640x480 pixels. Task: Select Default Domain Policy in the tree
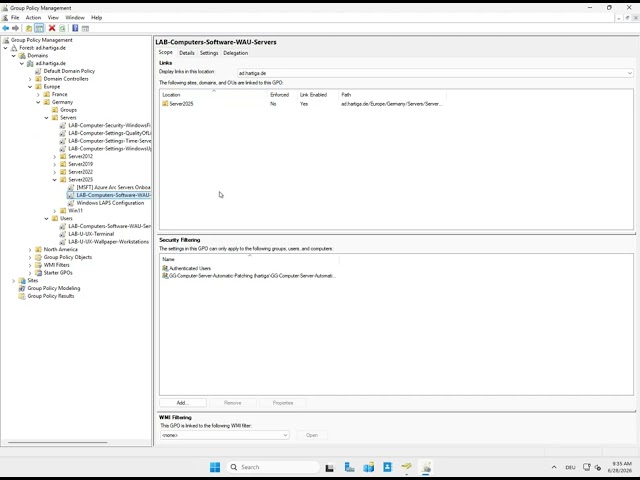69,71
